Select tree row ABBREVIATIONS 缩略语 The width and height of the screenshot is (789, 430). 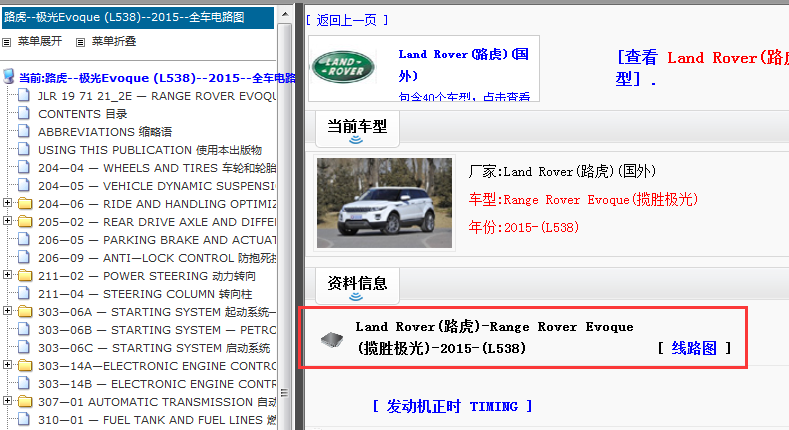click(105, 132)
